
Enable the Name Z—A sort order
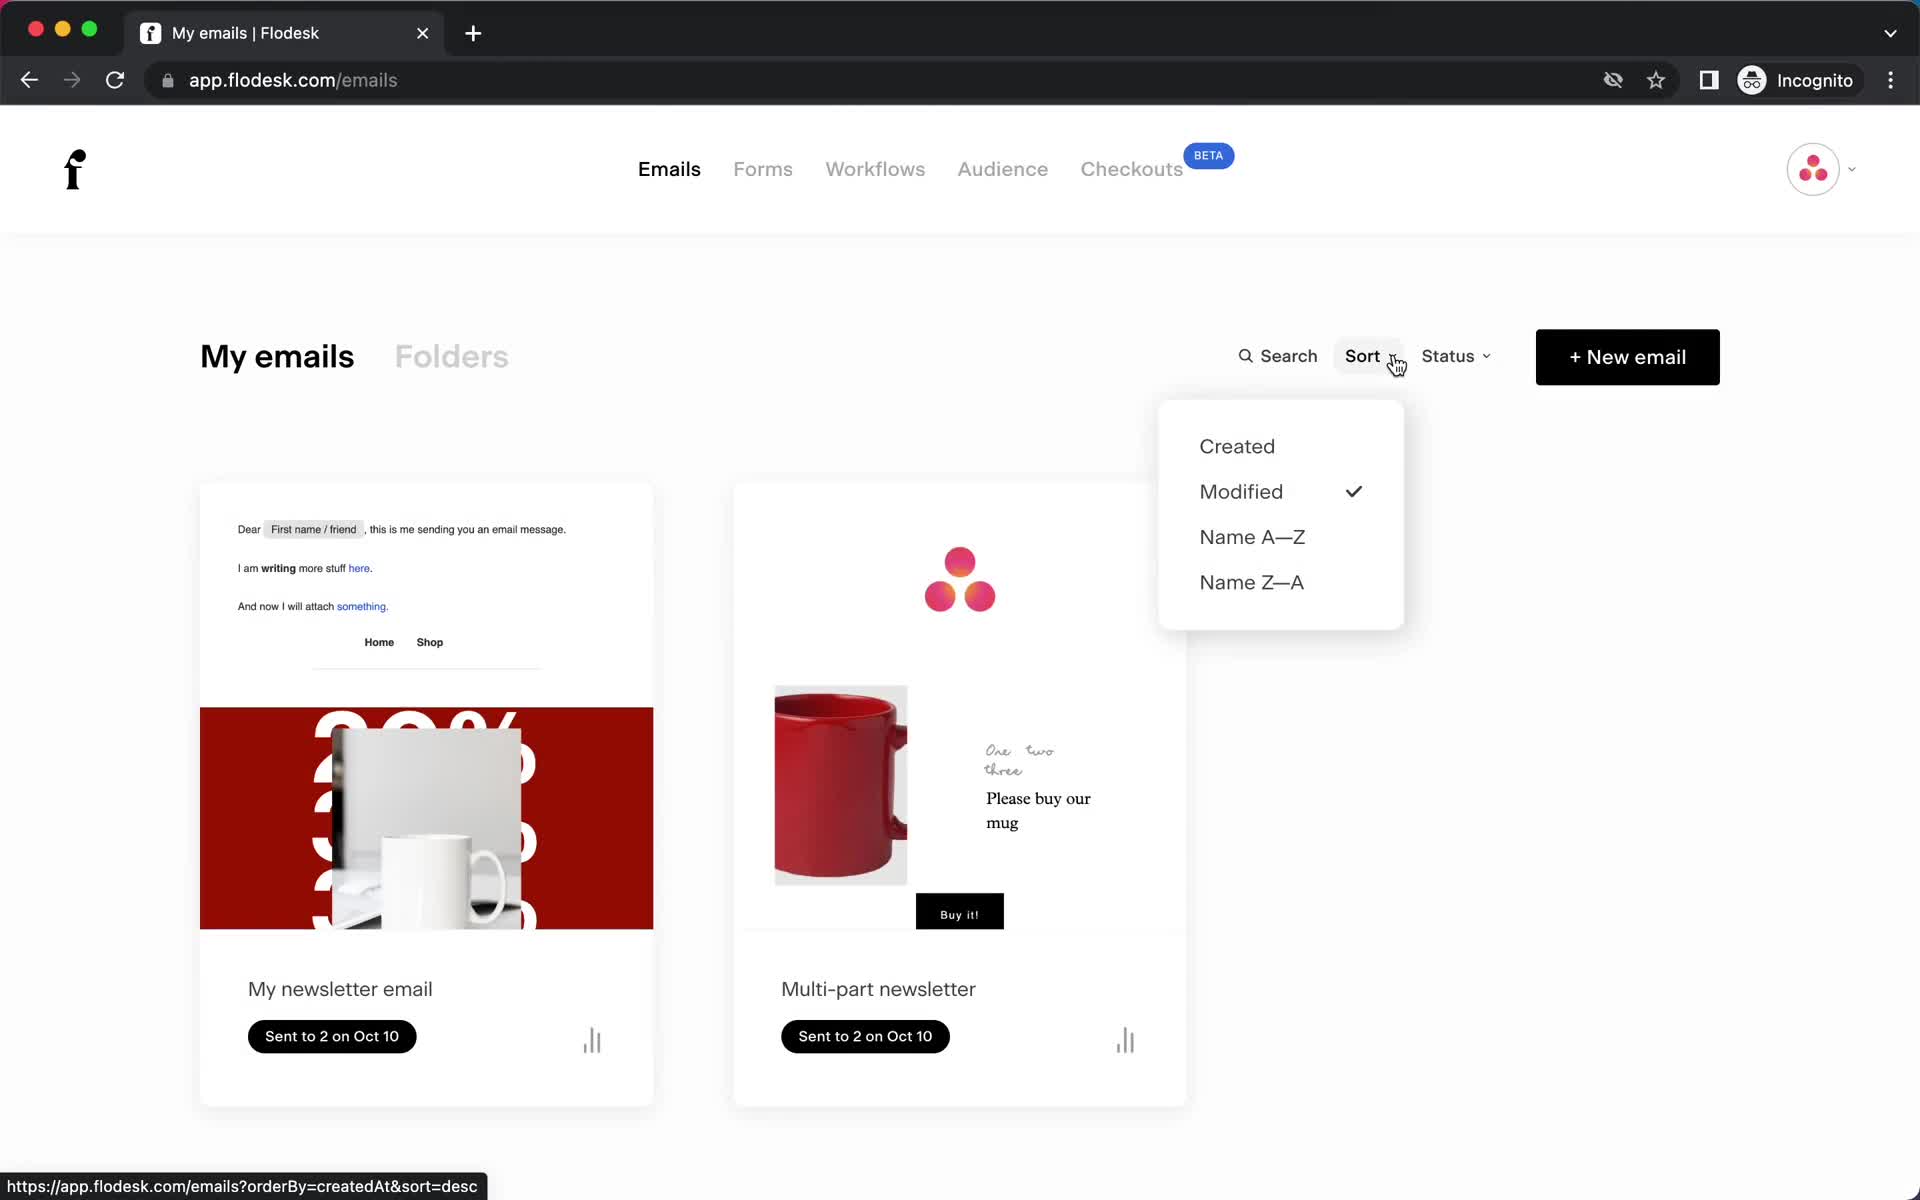pos(1250,582)
